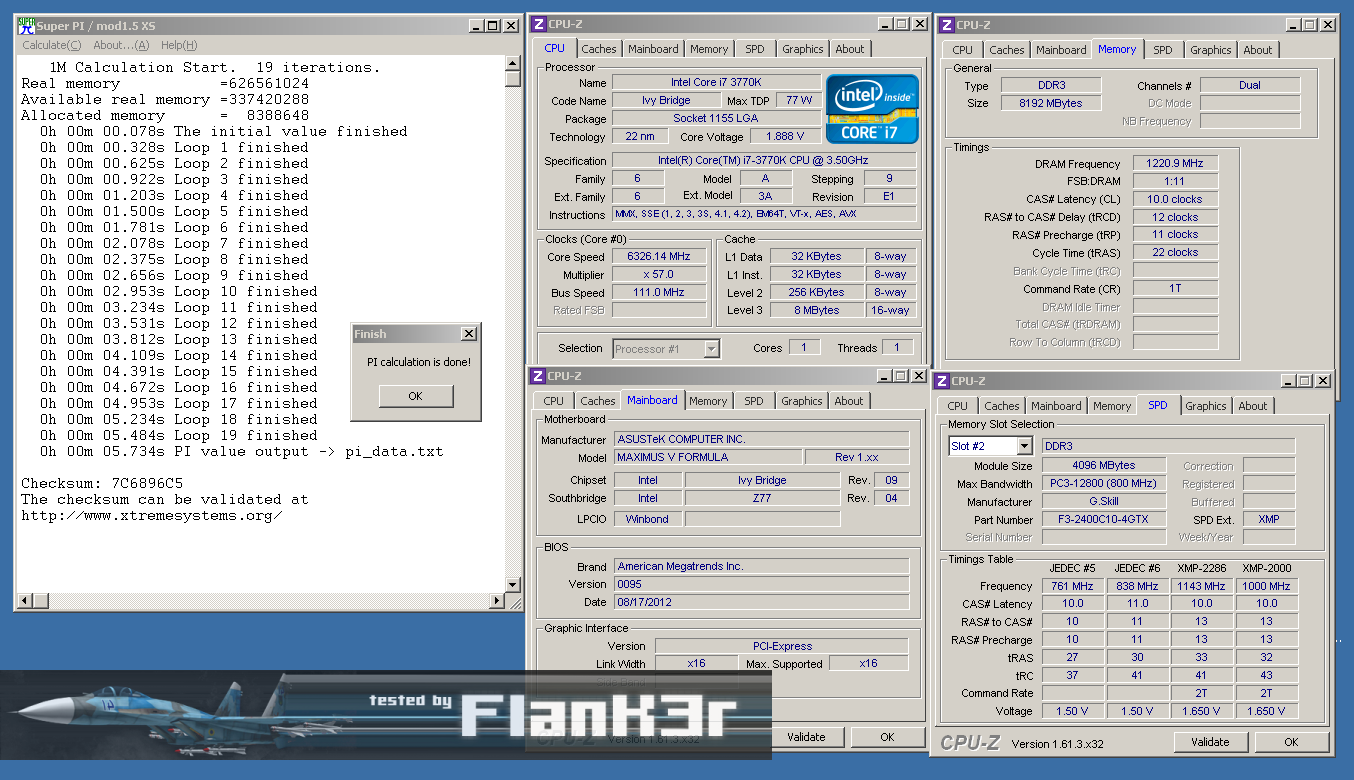Open CPU tab in the Mainboard window
Screen dimensions: 1354x780
(554, 401)
